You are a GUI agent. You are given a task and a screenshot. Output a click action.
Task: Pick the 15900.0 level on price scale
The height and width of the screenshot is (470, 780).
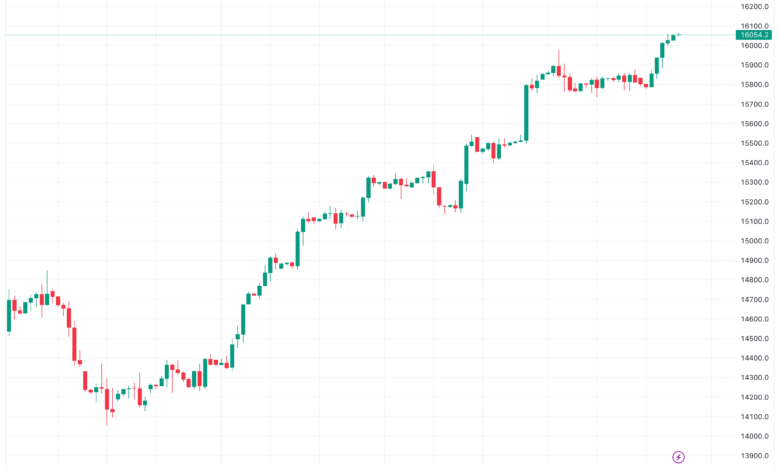point(755,65)
